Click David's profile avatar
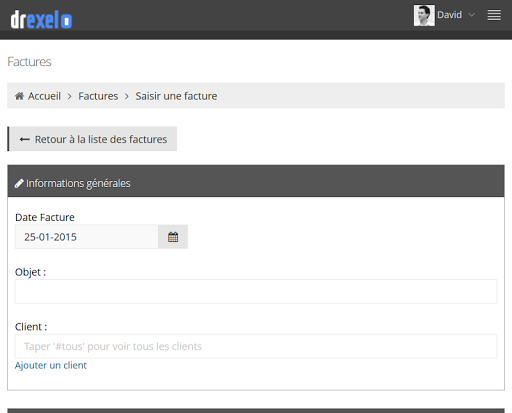The height and width of the screenshot is (413, 512). coord(424,15)
